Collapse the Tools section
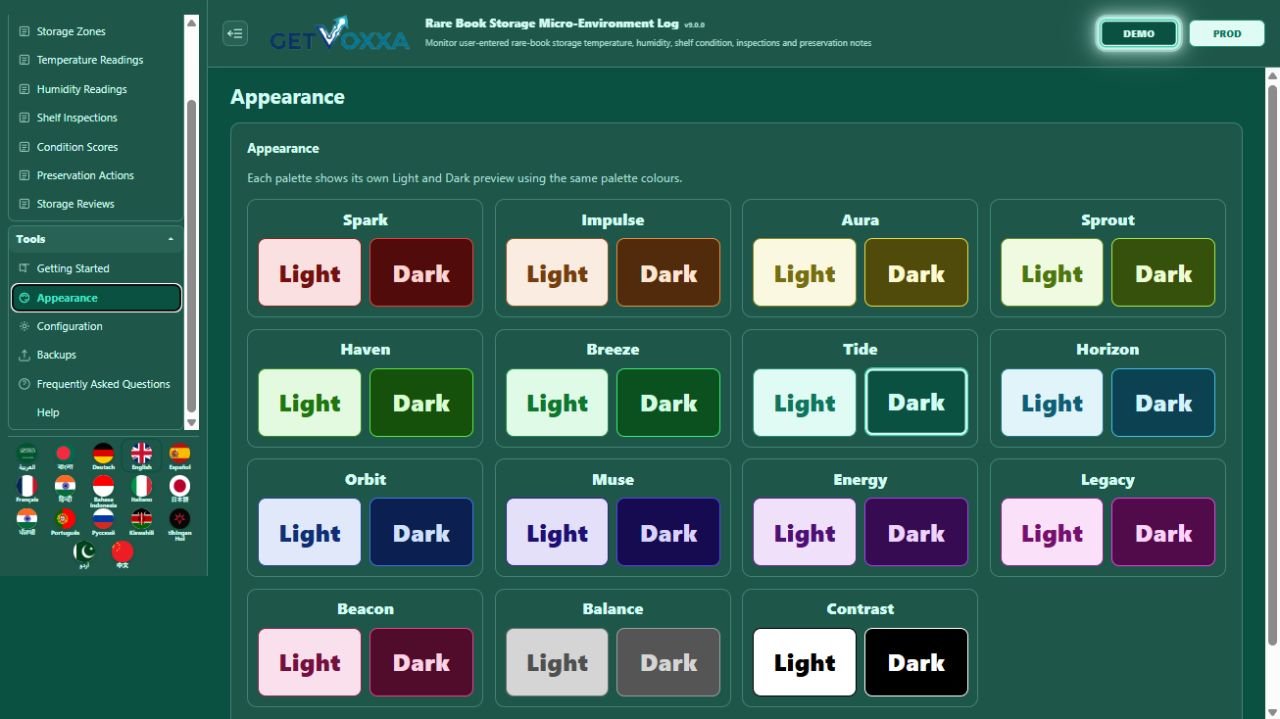The width and height of the screenshot is (1280, 719). (96, 239)
